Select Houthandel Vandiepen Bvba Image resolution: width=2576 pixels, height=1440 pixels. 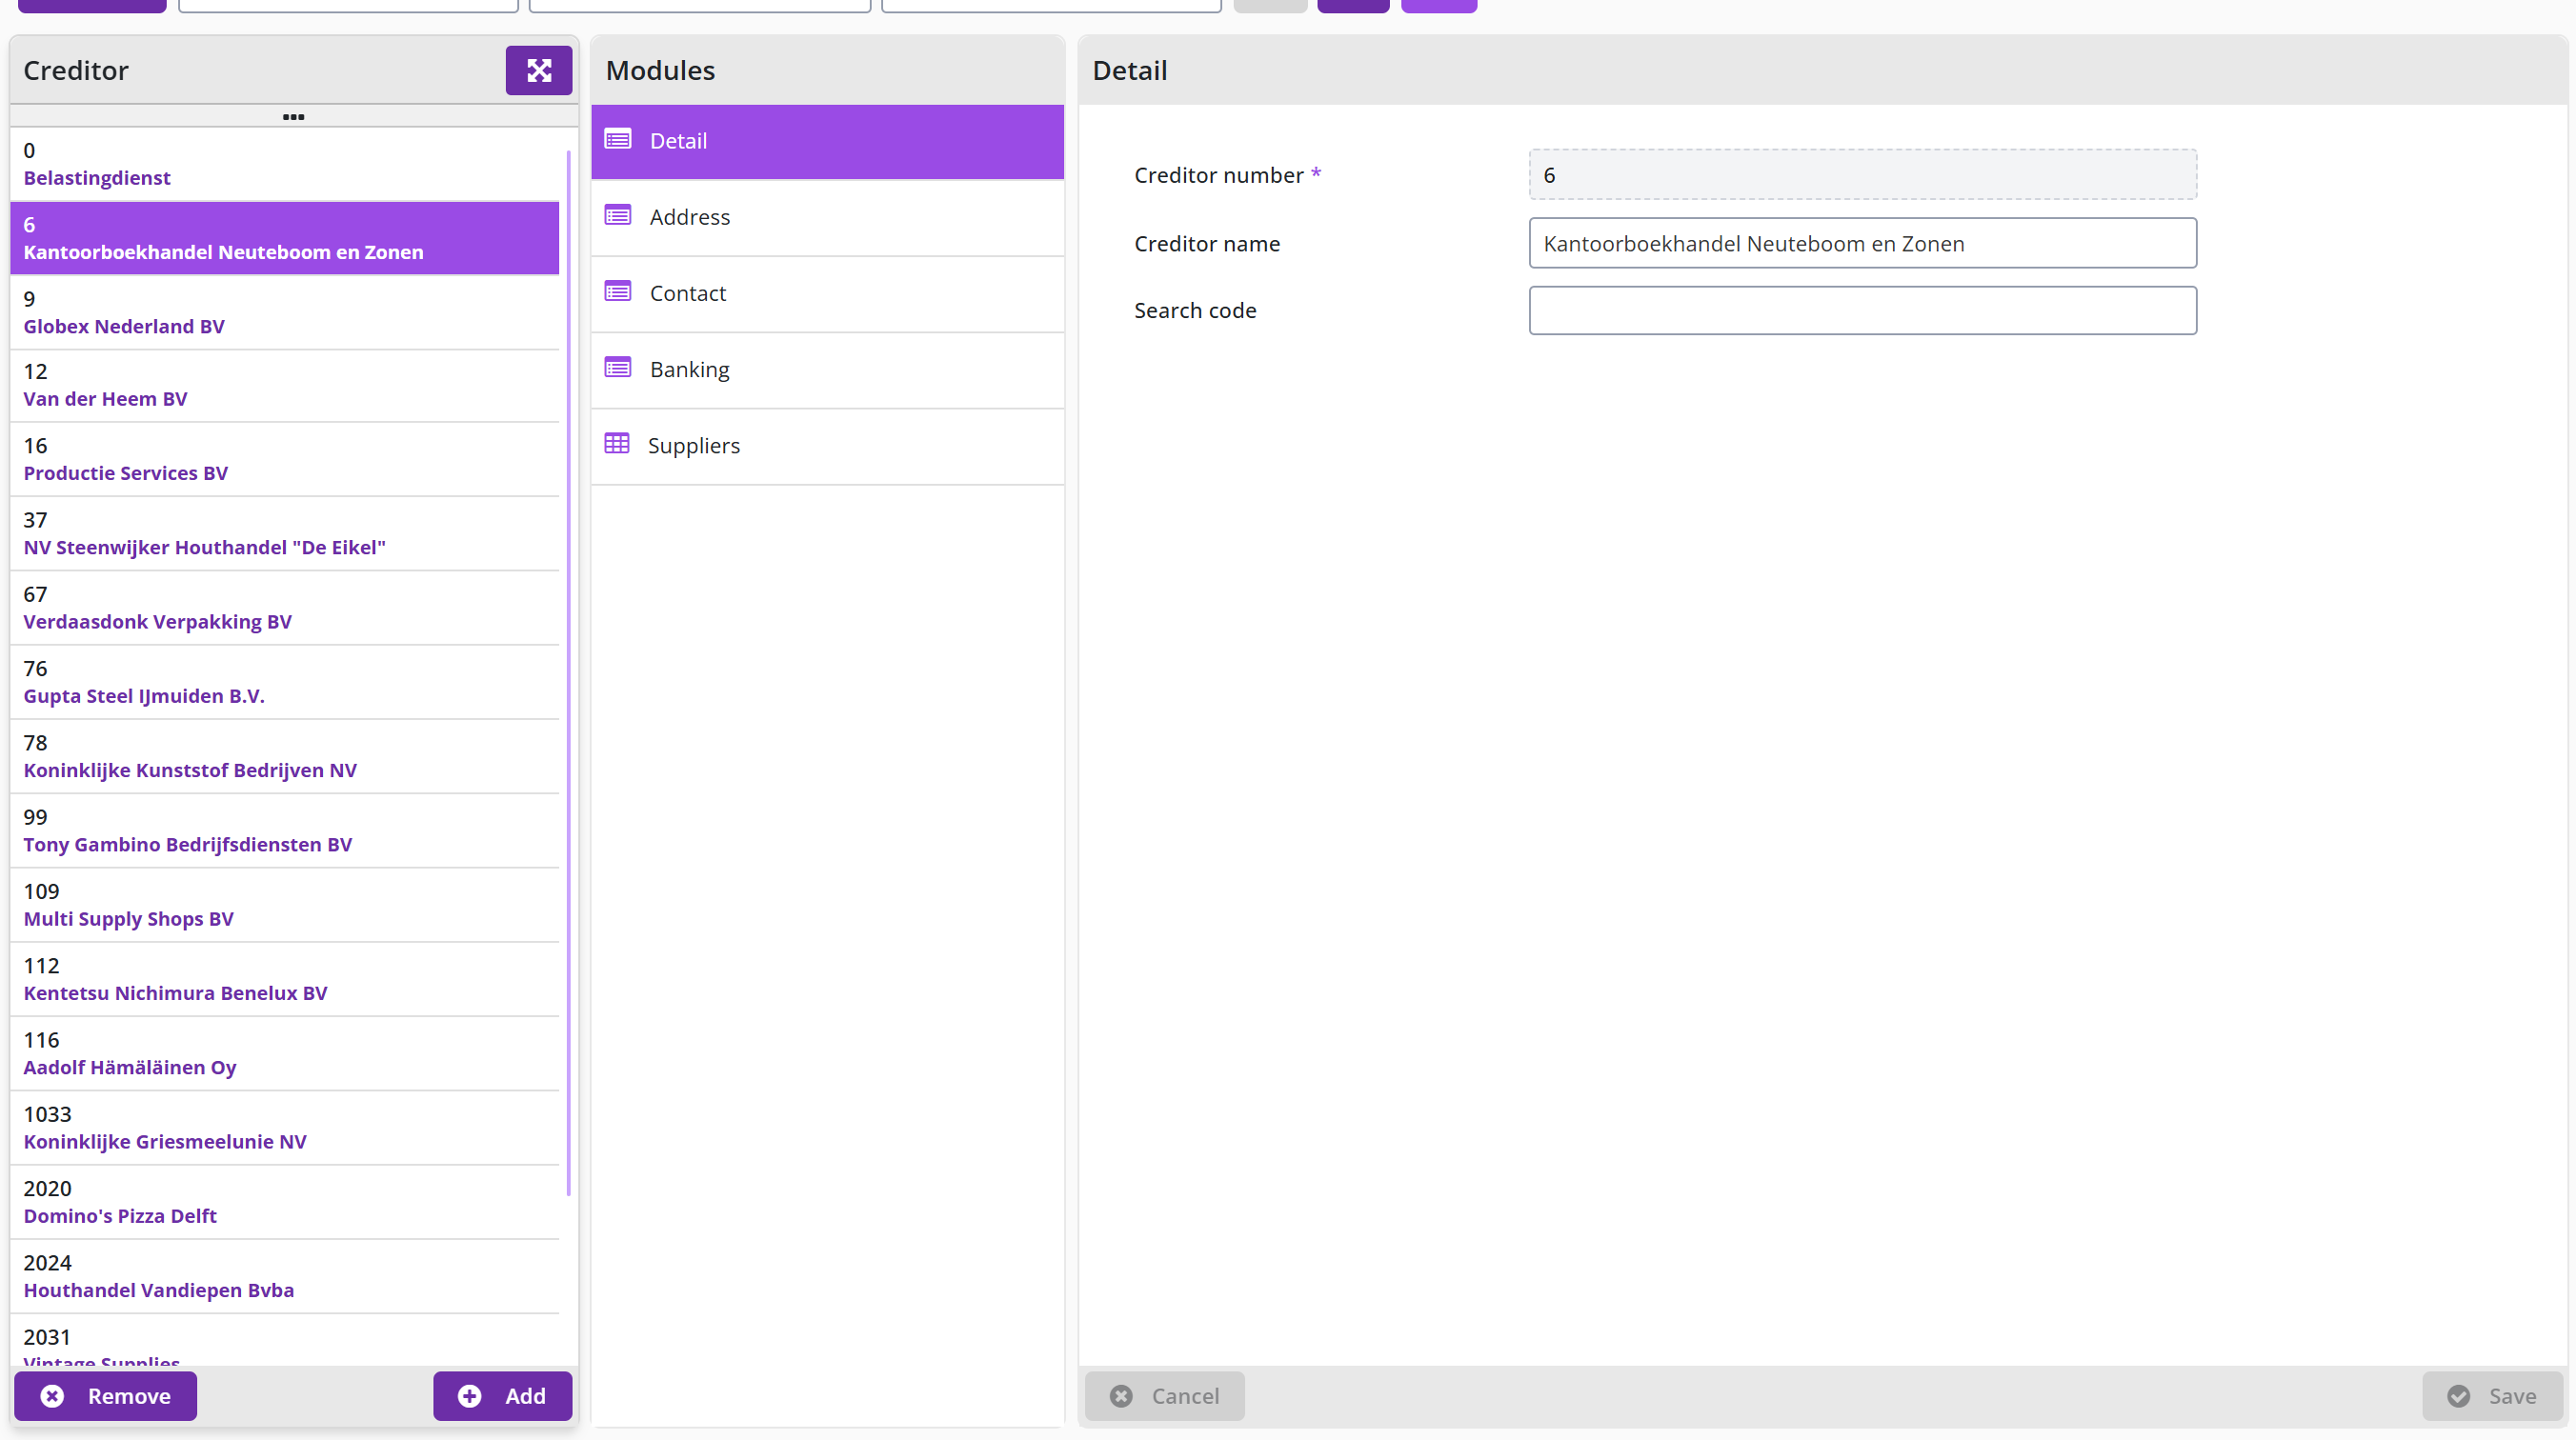click(285, 1276)
